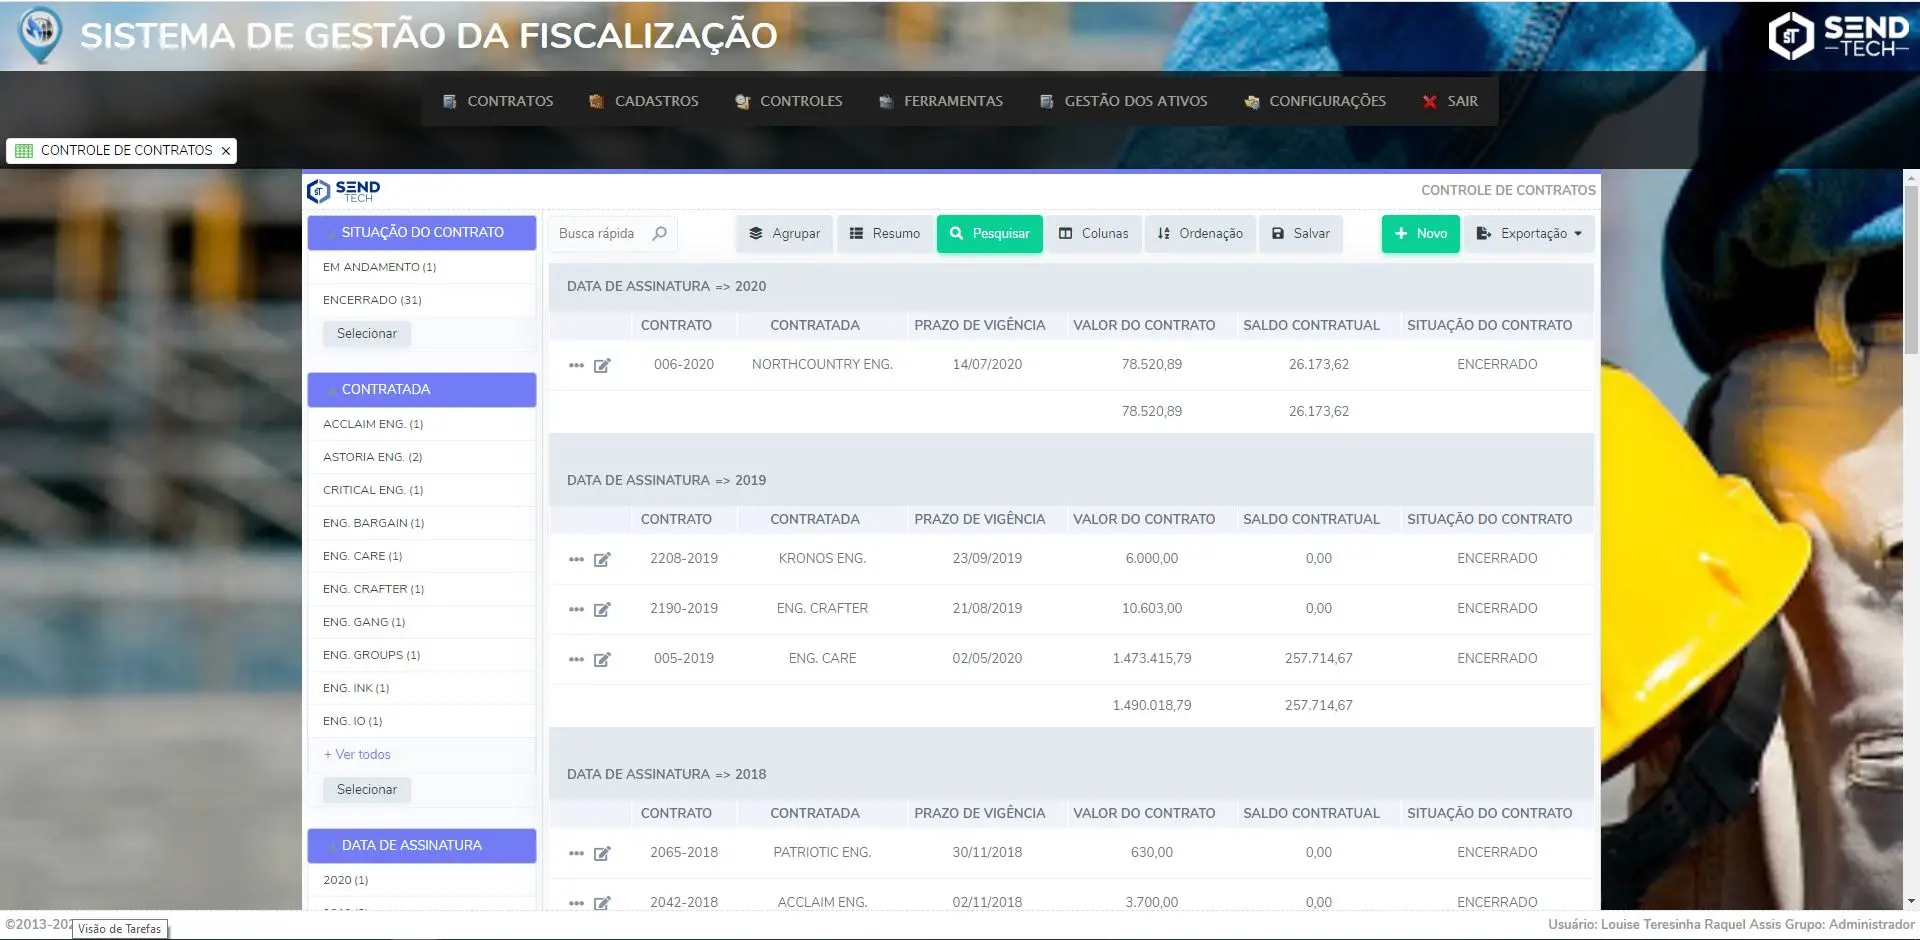Open the Exportação dropdown
Viewport: 1920px width, 940px height.
click(1531, 234)
